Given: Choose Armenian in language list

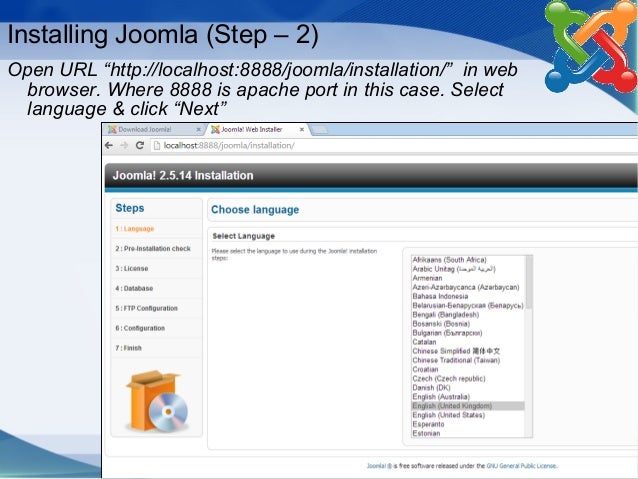Looking at the screenshot, I should (x=468, y=278).
